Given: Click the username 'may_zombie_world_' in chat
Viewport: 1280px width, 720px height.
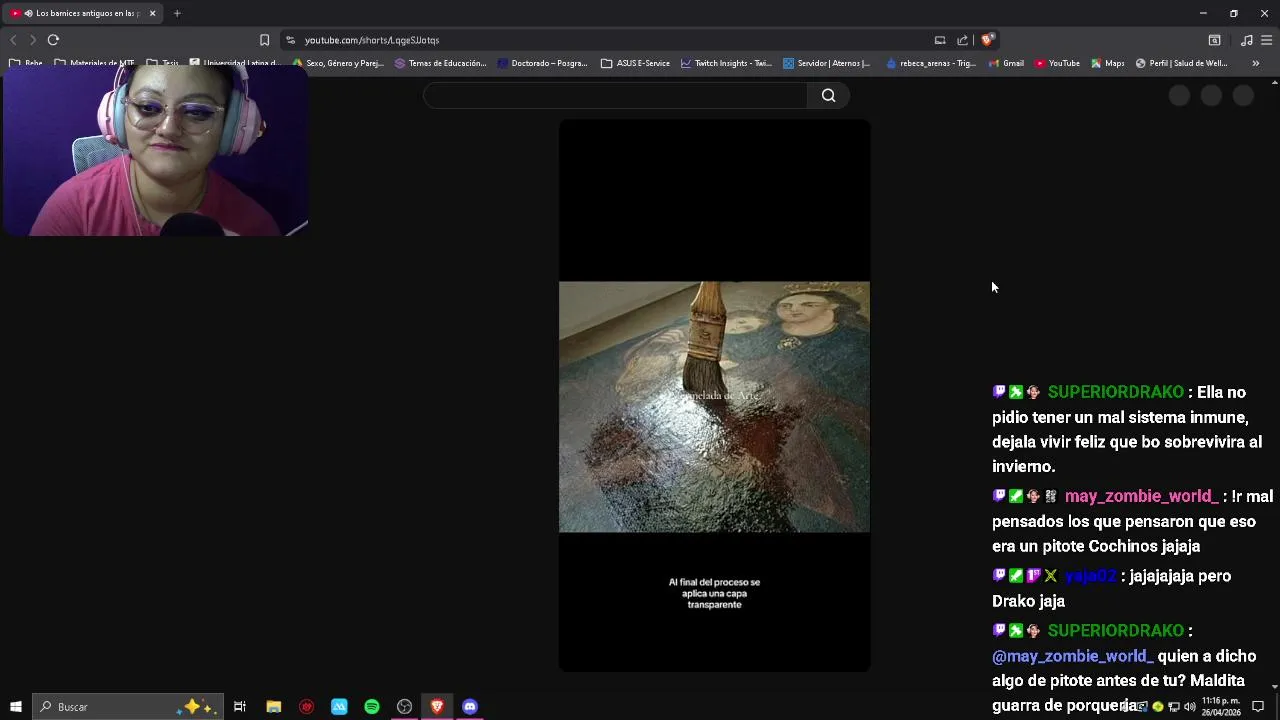Looking at the screenshot, I should [x=1141, y=496].
